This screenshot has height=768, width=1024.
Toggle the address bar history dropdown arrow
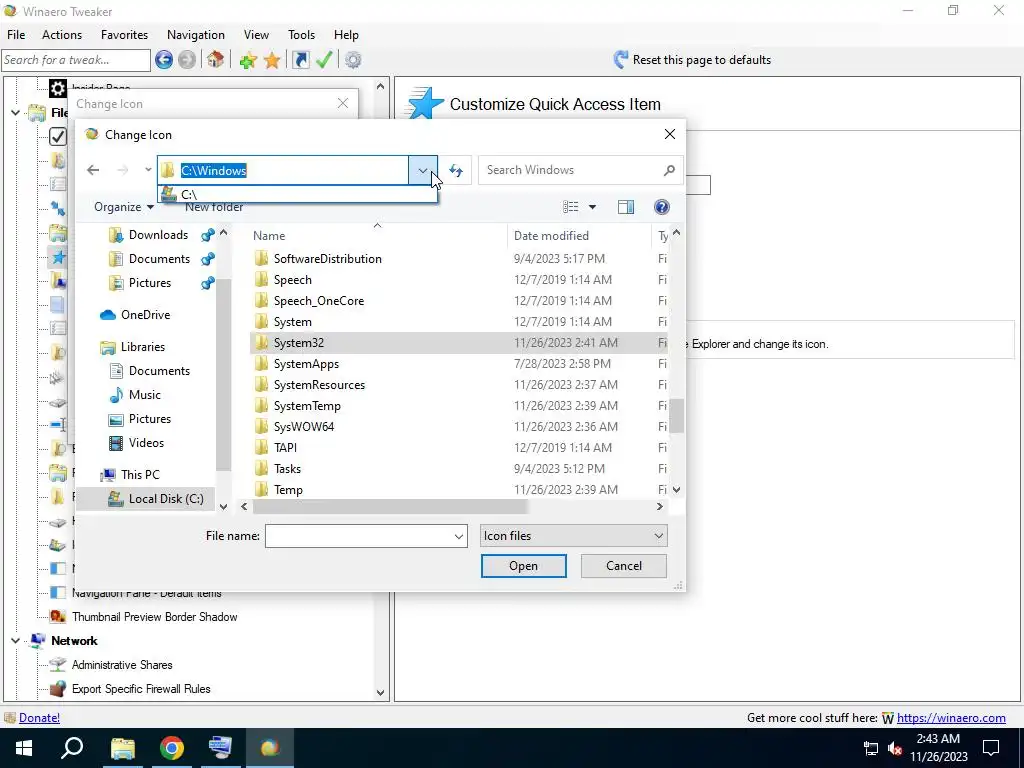(423, 170)
